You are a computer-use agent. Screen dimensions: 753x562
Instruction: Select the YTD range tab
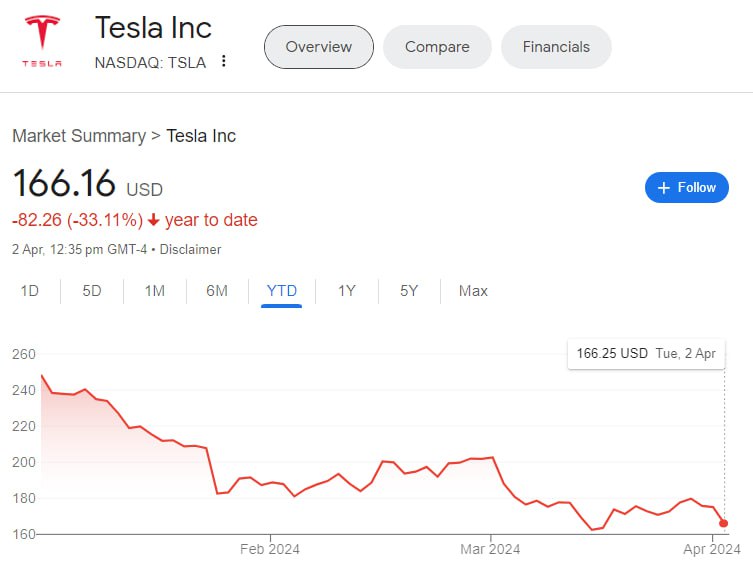pos(282,291)
